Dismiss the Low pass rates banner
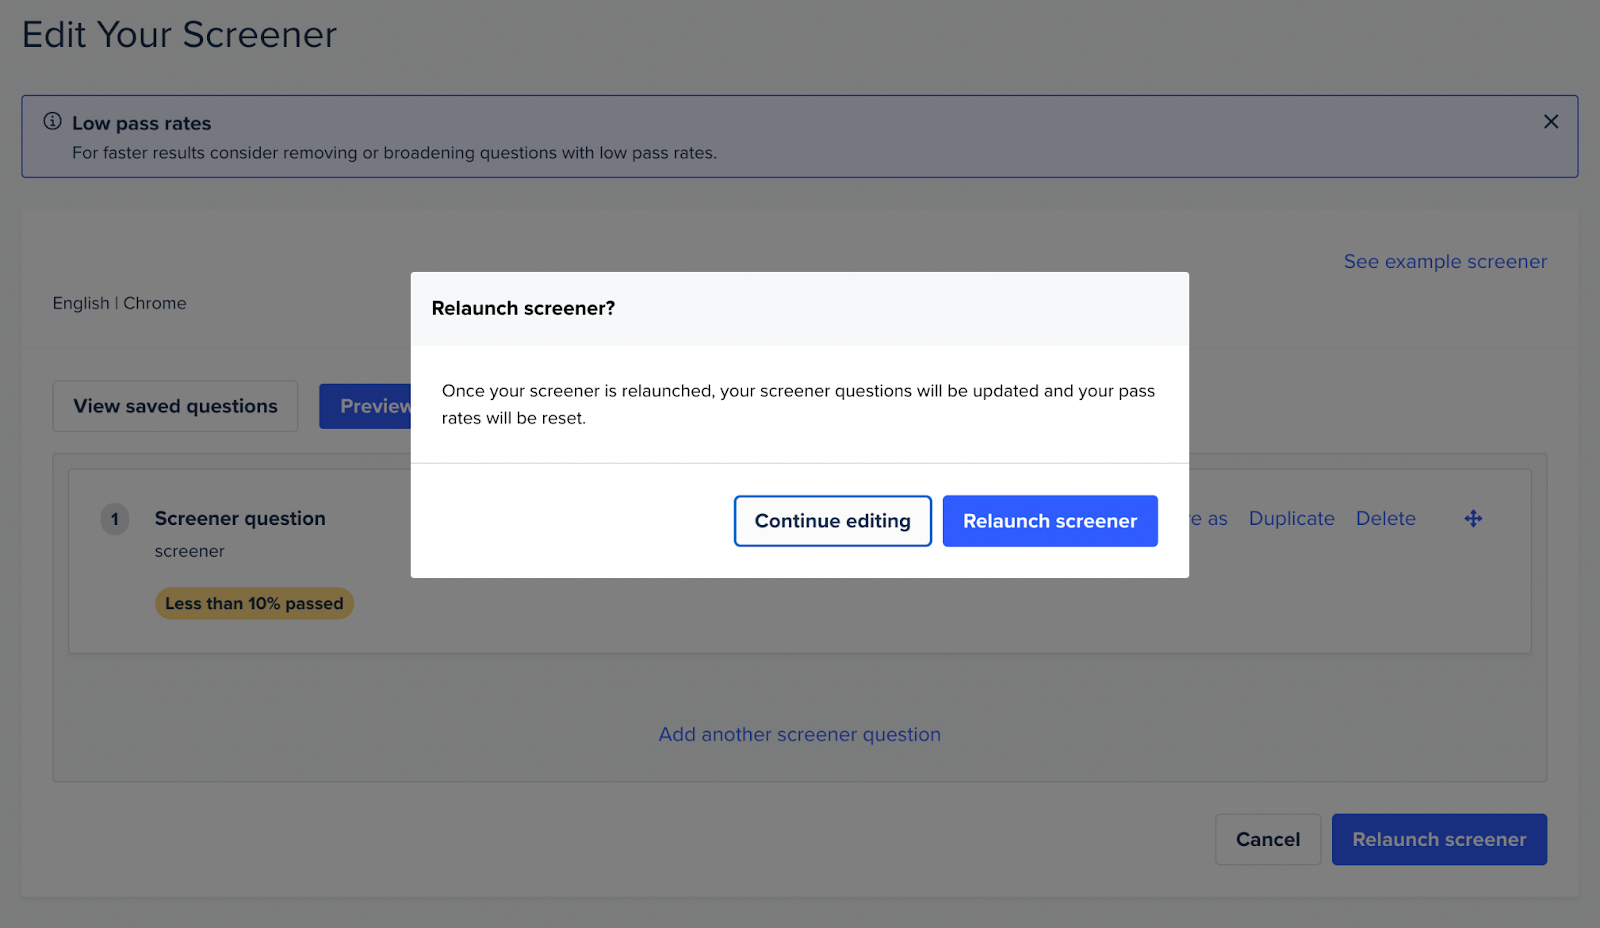The height and width of the screenshot is (928, 1600). coord(1550,121)
